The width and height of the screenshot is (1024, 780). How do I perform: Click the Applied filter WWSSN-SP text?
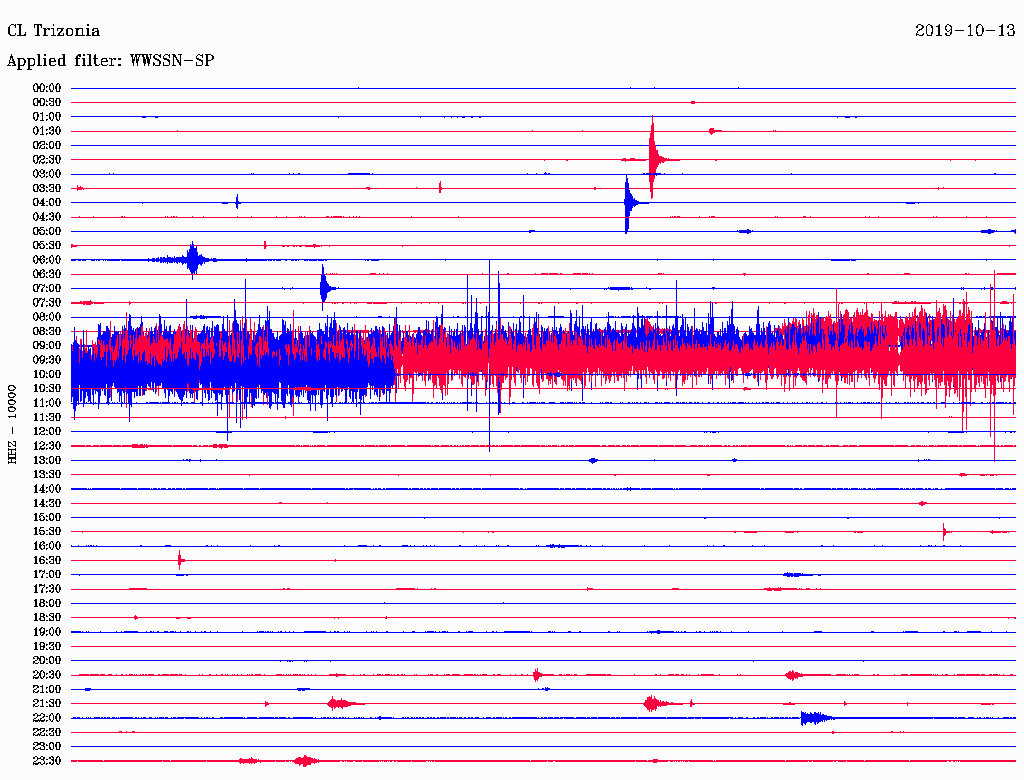[x=110, y=60]
